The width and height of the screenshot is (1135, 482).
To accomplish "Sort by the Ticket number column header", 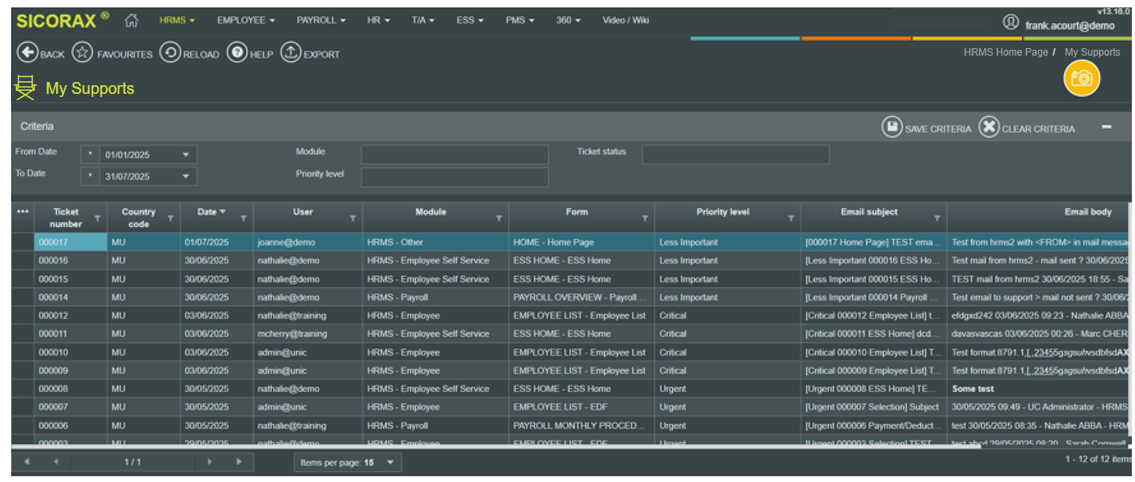I will [66, 218].
